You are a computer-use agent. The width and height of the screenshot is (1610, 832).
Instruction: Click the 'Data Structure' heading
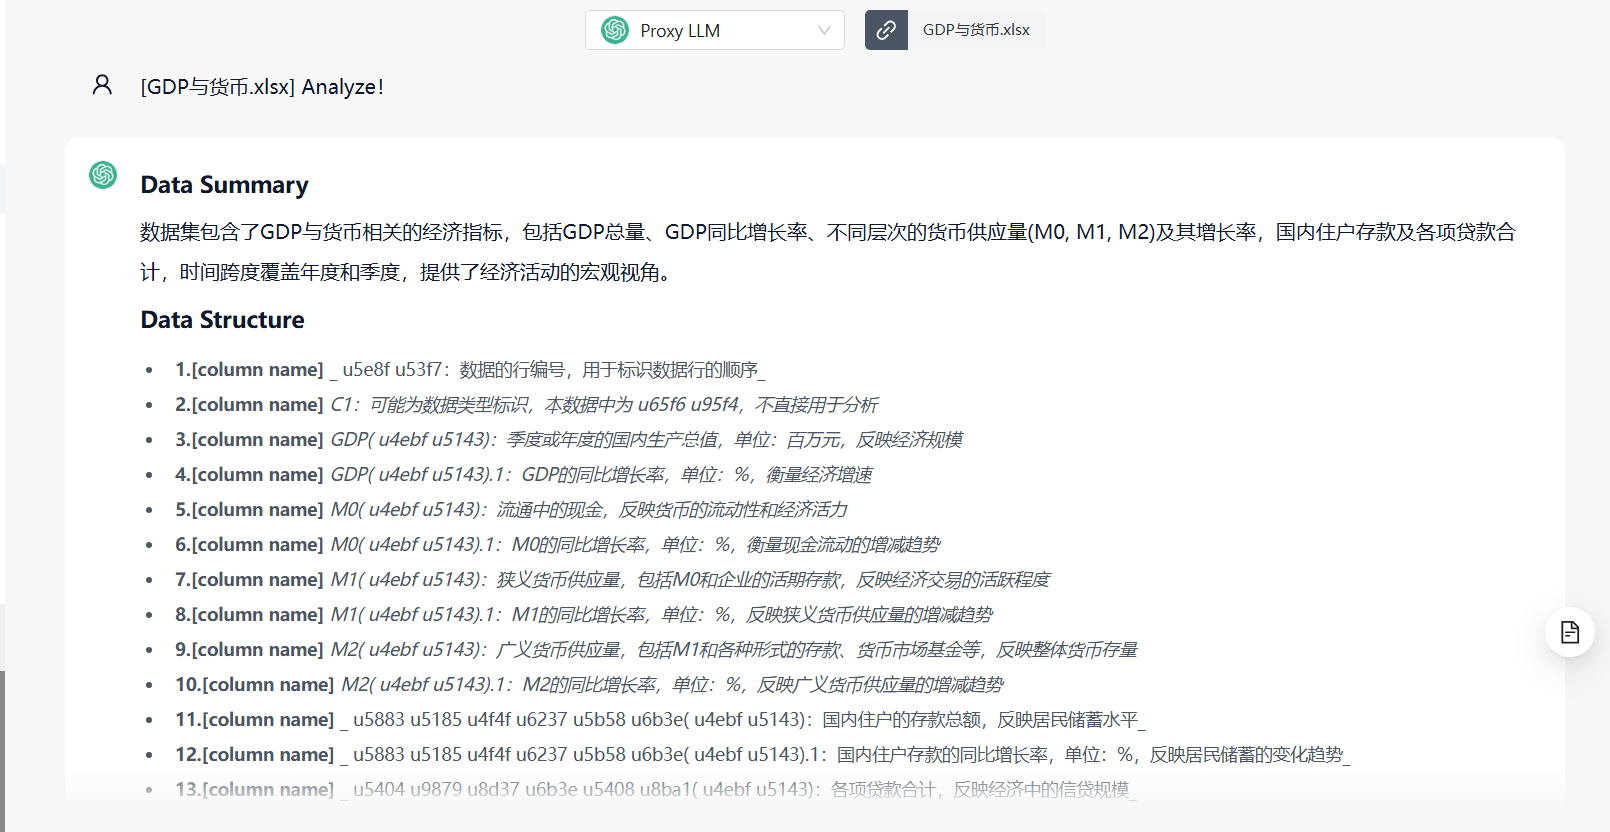[222, 320]
